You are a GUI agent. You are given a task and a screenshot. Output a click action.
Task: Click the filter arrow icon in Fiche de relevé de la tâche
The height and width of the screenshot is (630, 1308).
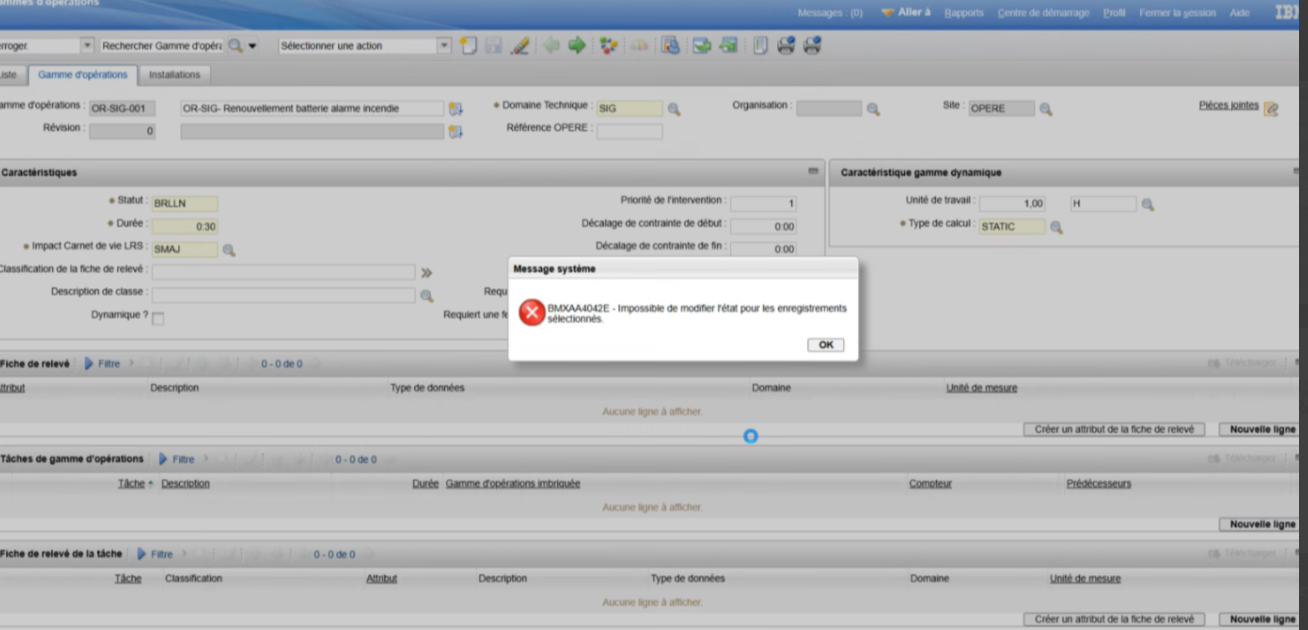[x=142, y=554]
